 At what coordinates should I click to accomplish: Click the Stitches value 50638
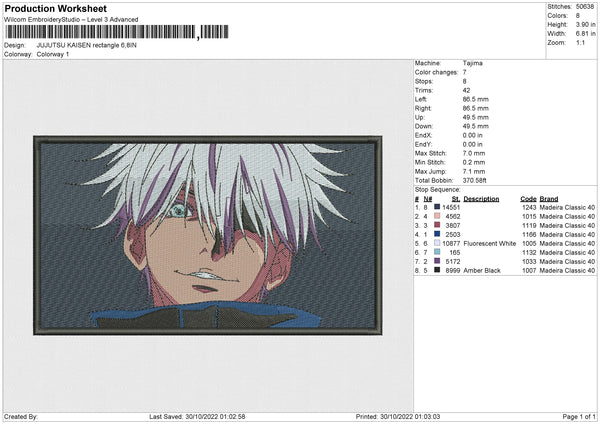585,7
